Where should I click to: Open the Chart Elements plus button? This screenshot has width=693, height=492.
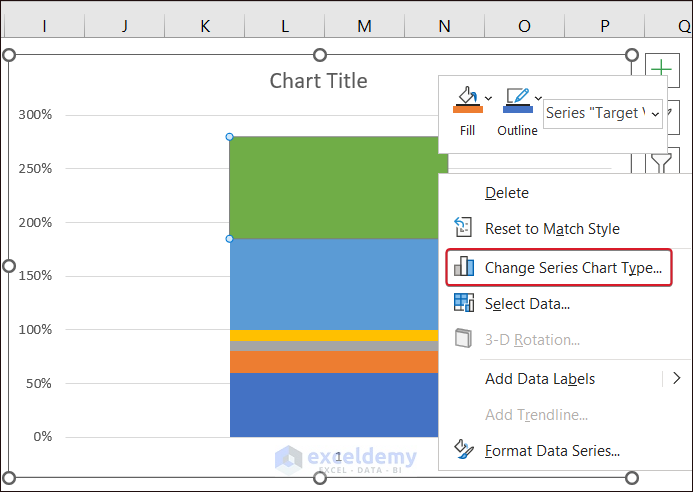point(660,68)
